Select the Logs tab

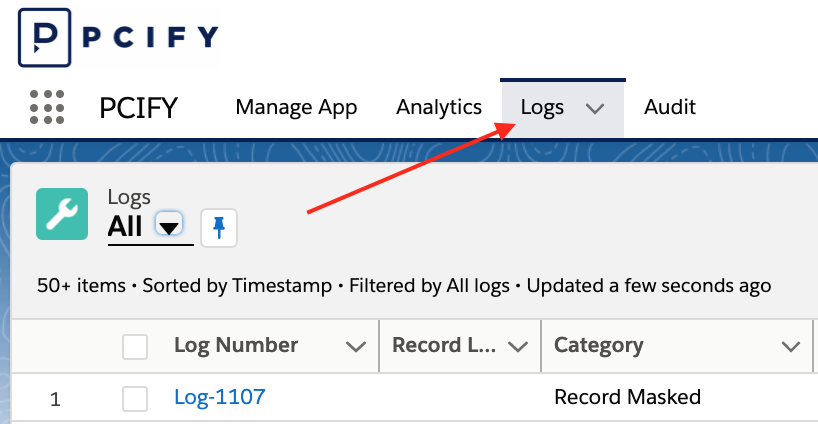coord(542,107)
